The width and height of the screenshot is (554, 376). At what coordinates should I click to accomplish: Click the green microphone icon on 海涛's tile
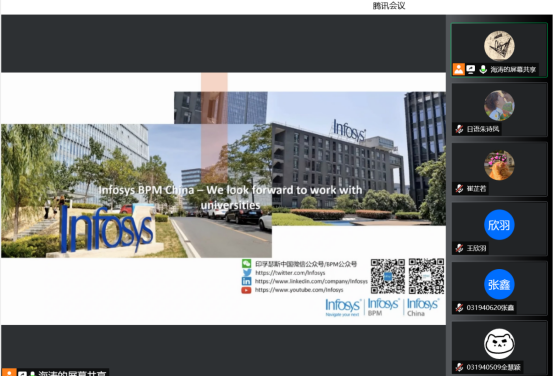click(483, 69)
